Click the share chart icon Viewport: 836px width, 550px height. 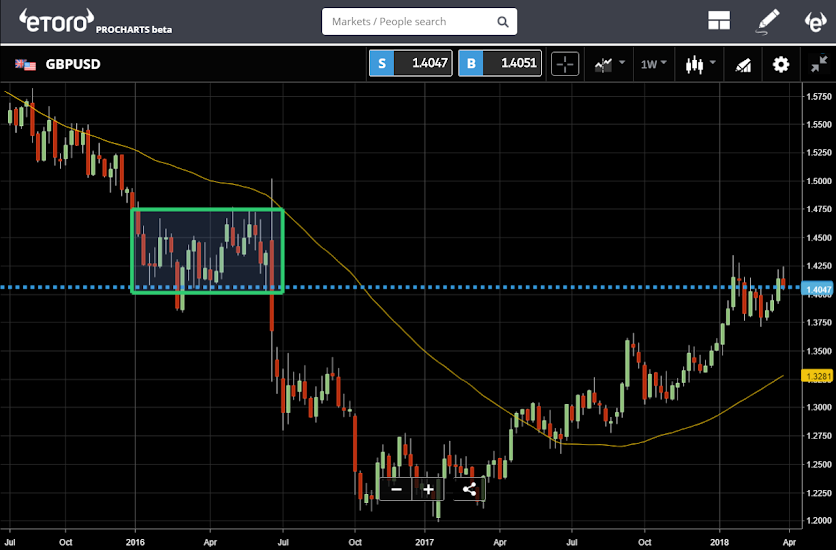(469, 489)
